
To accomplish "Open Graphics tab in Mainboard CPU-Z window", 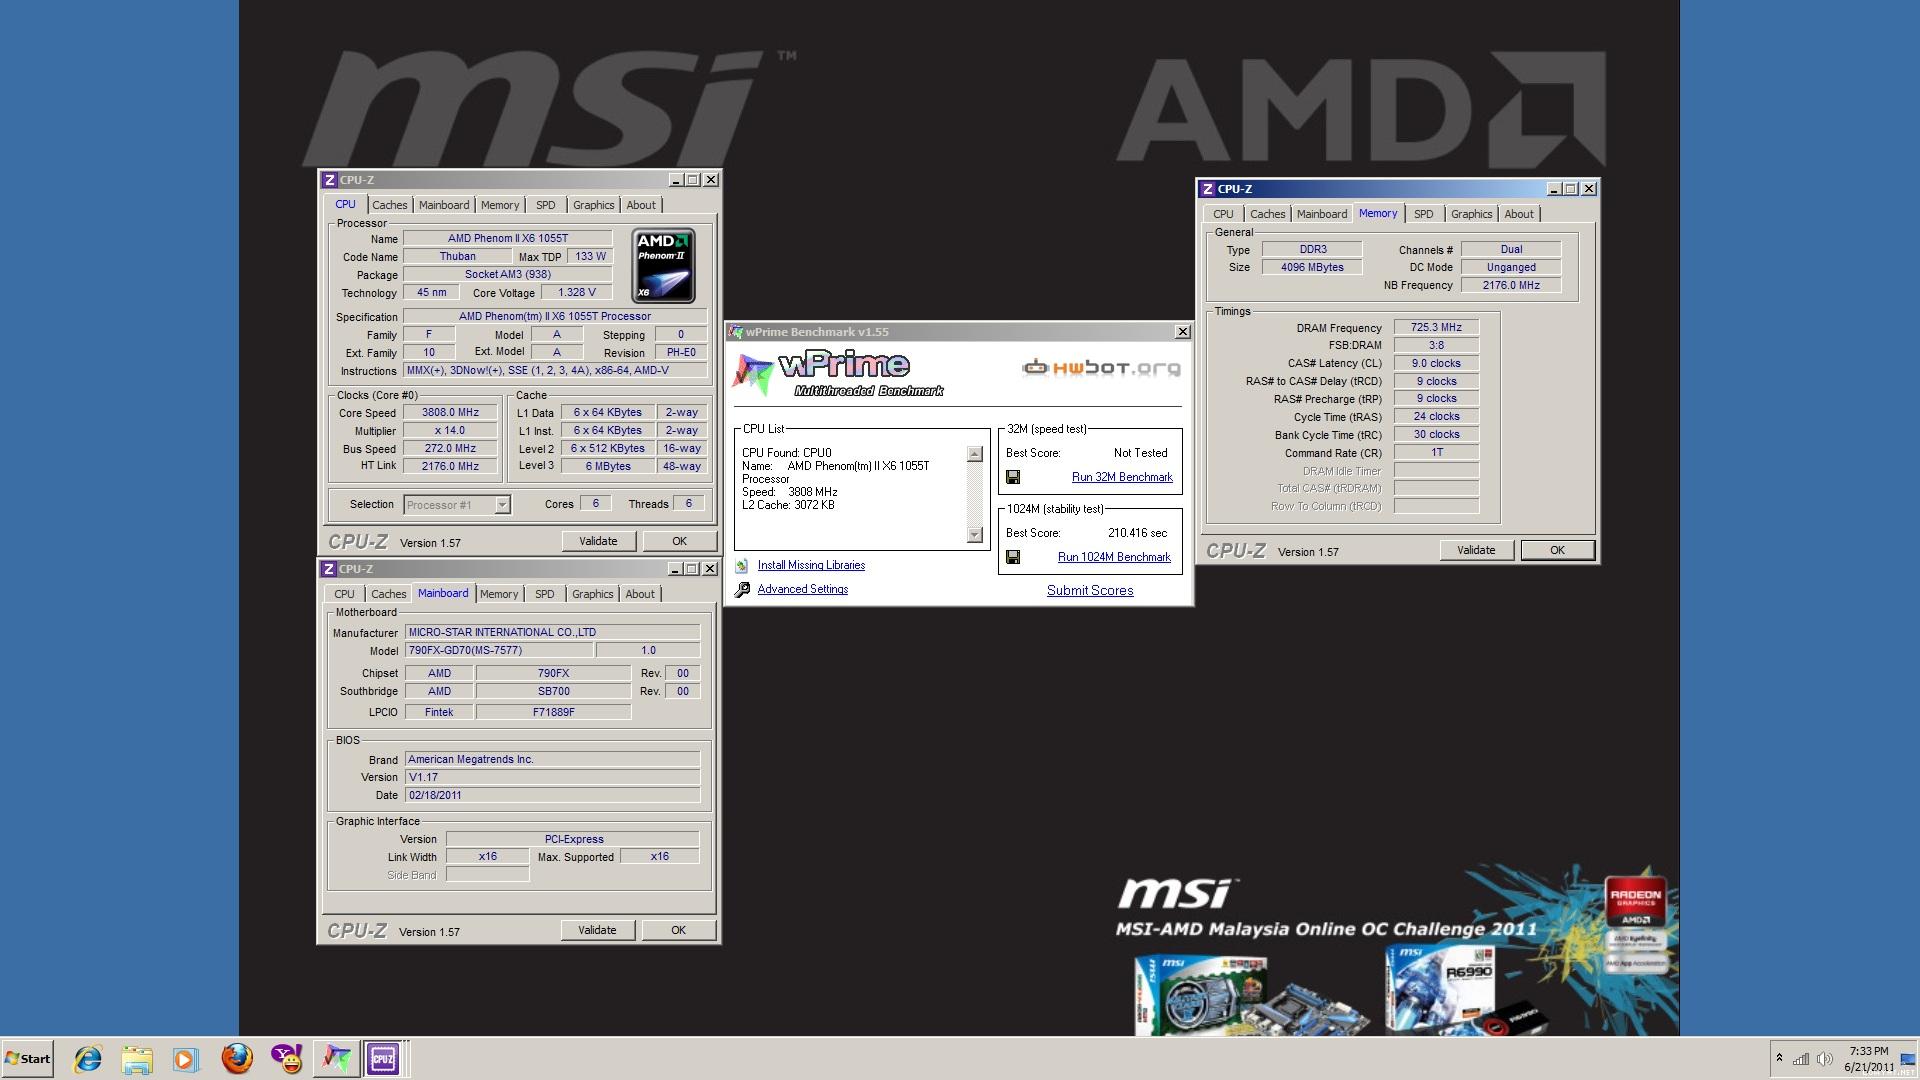I will point(592,594).
